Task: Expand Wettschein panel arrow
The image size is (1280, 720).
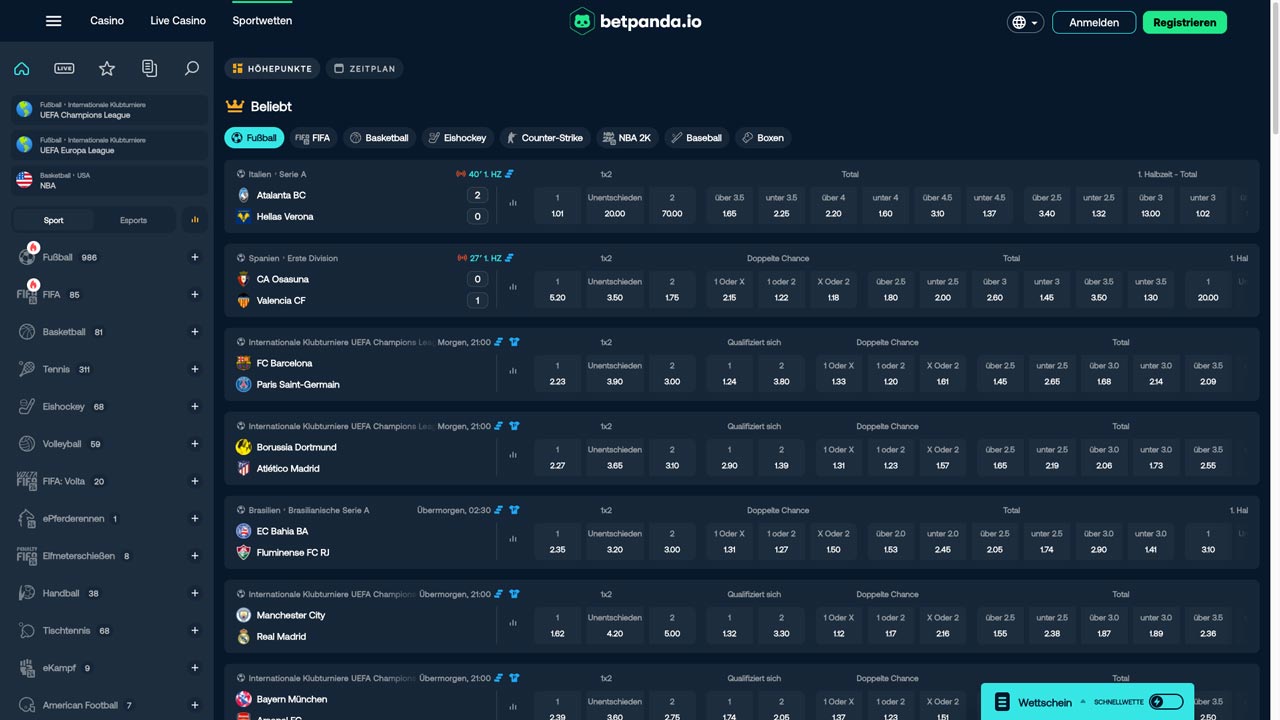Action: 1084,702
